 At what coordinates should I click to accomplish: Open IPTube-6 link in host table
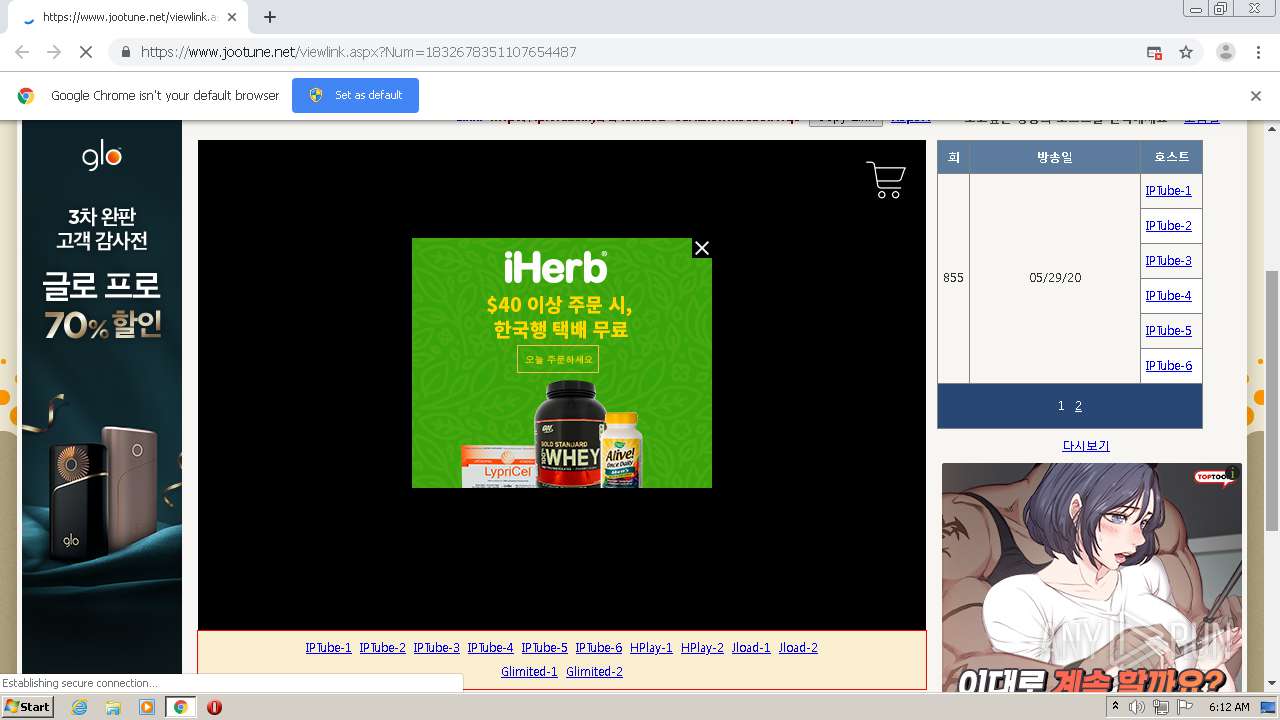click(1168, 366)
